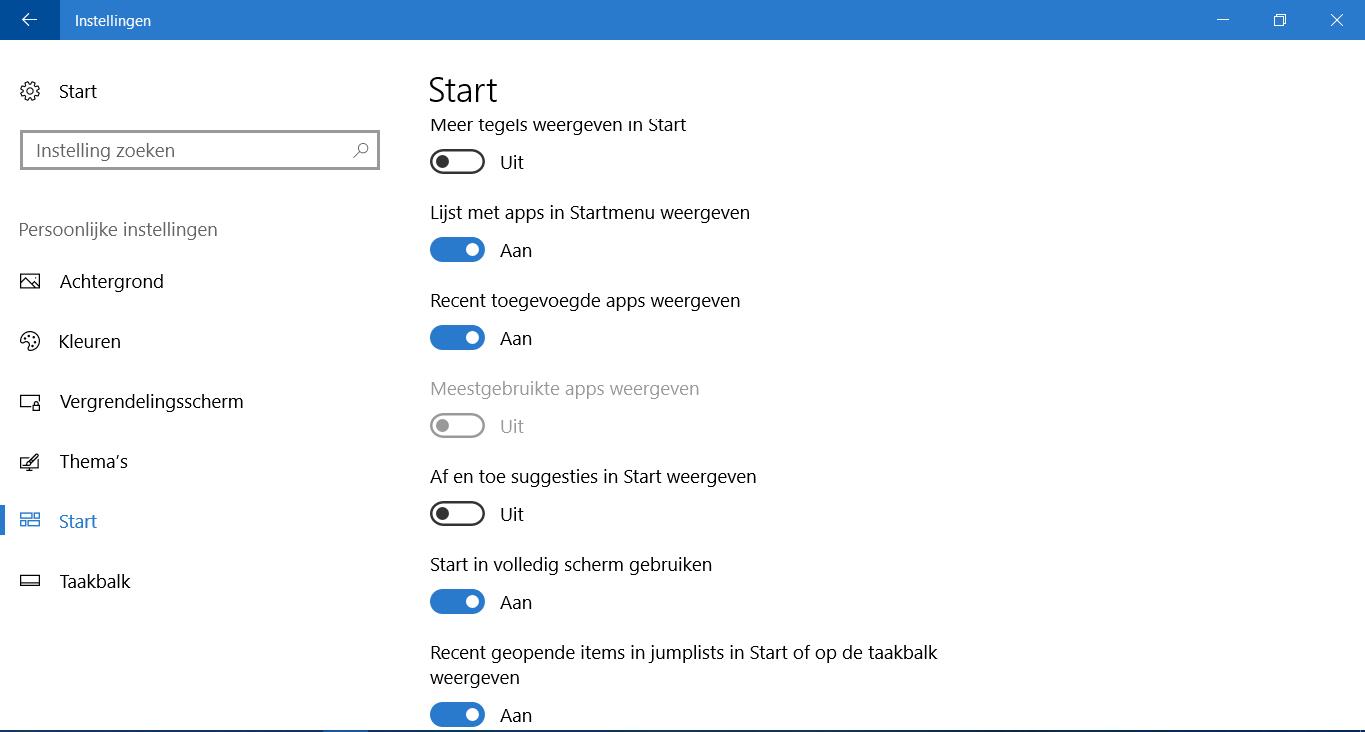This screenshot has width=1365, height=732.
Task: Go to Kleuren settings page
Action: [90, 341]
